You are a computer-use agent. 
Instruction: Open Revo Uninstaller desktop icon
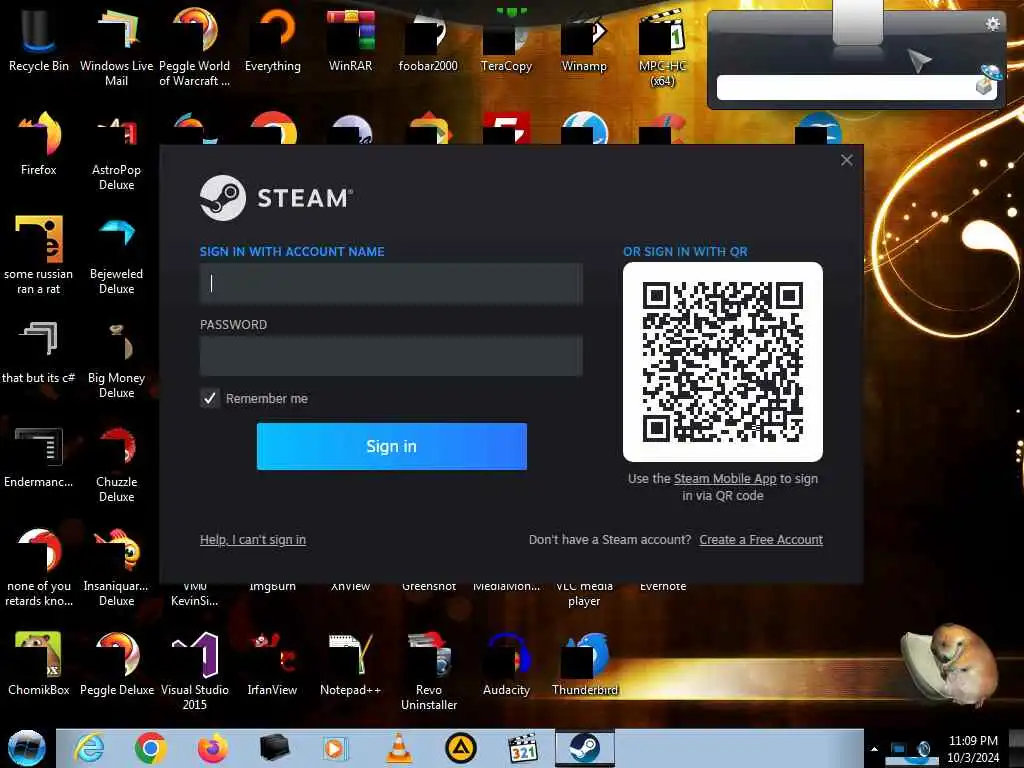point(428,671)
